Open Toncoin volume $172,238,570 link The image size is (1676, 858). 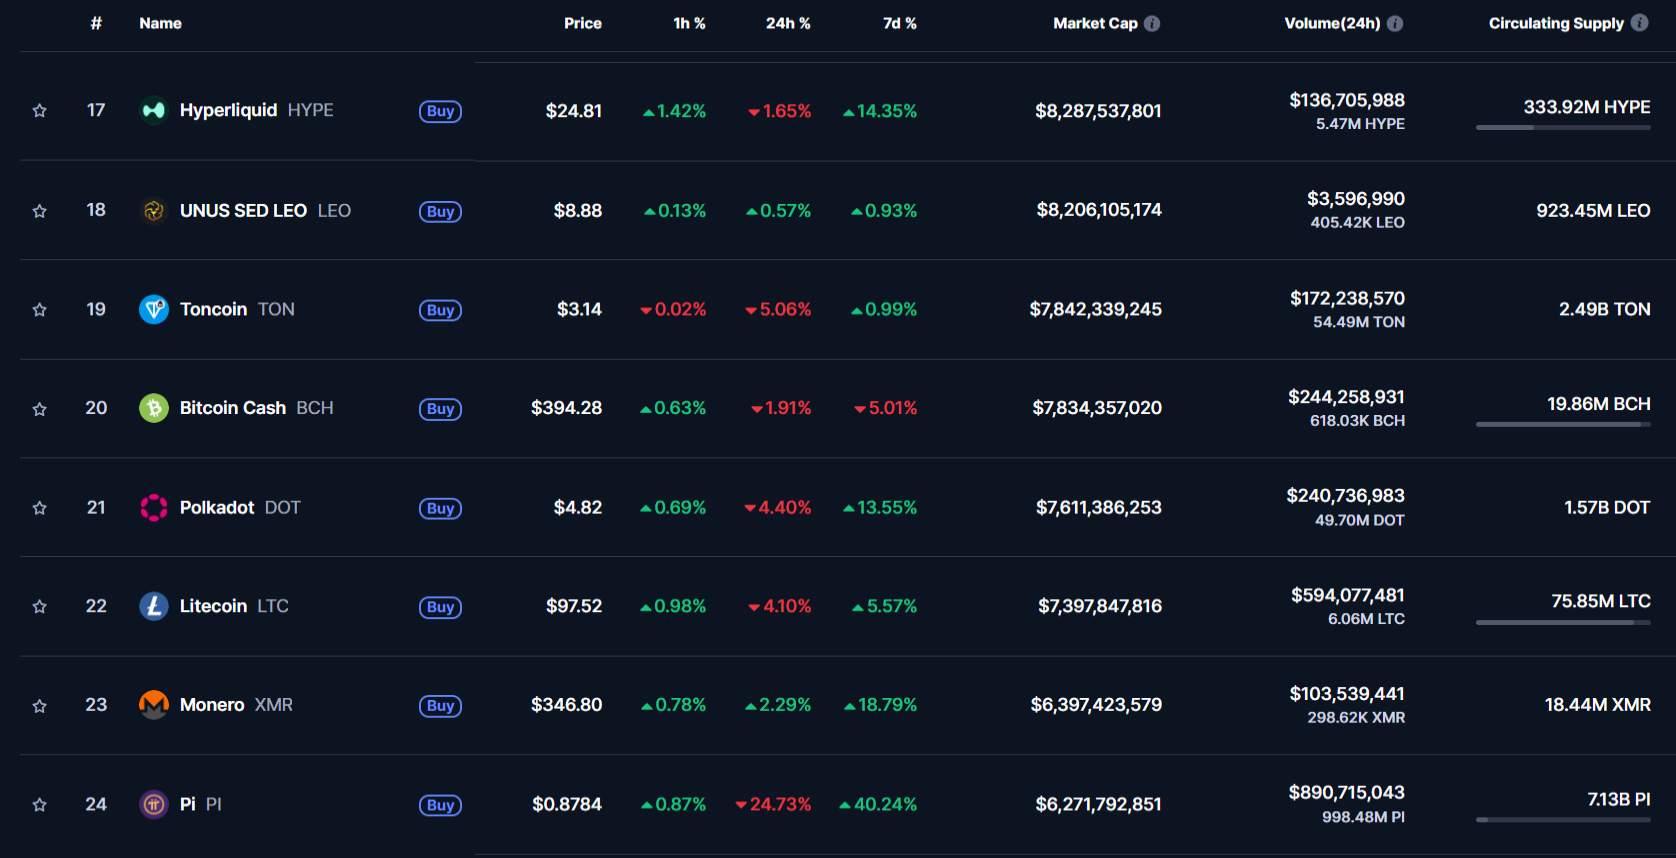[x=1347, y=298]
